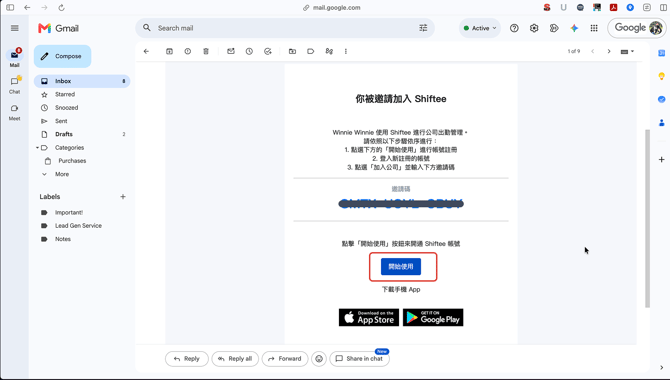Snooze this email with clock icon
Screen dimensions: 670x380
[249, 51]
